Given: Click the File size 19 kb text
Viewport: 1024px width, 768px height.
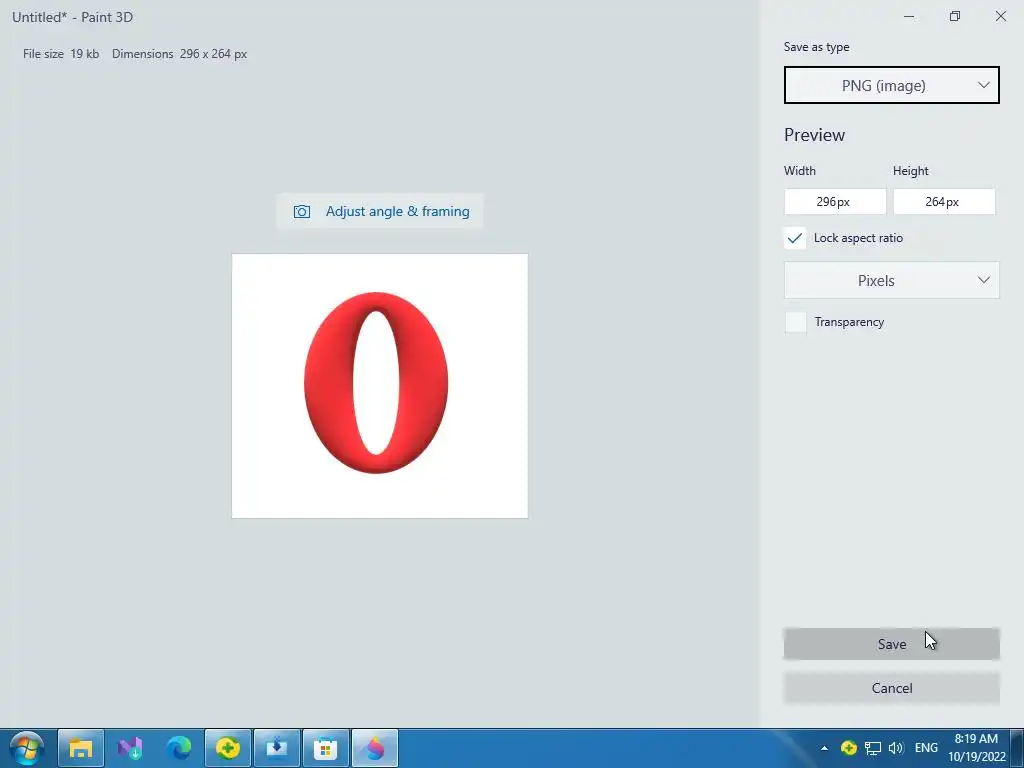Looking at the screenshot, I should click(61, 54).
